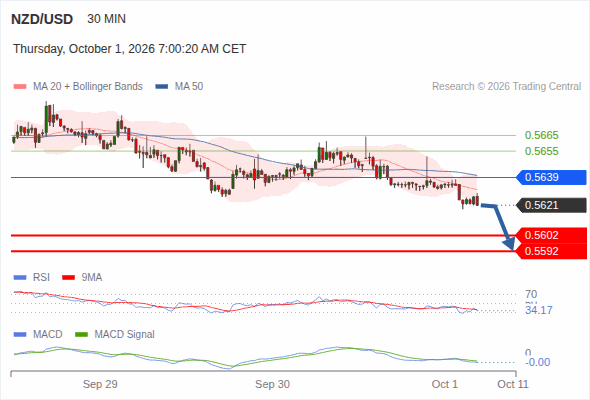Click the 30 MIN timeframe label
This screenshot has width=590, height=400.
pyautogui.click(x=106, y=19)
